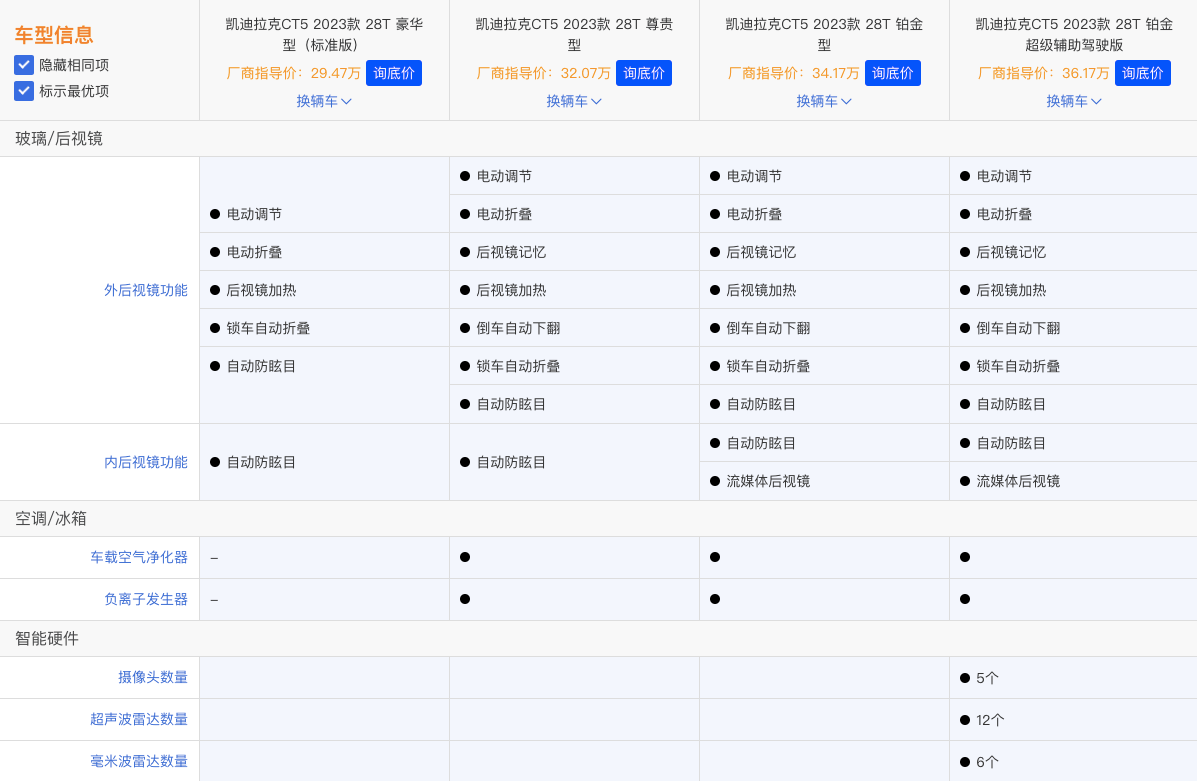Image resolution: width=1197 pixels, height=781 pixels.
Task: Open the 车载空气净化器 link
Action: pyautogui.click(x=139, y=557)
